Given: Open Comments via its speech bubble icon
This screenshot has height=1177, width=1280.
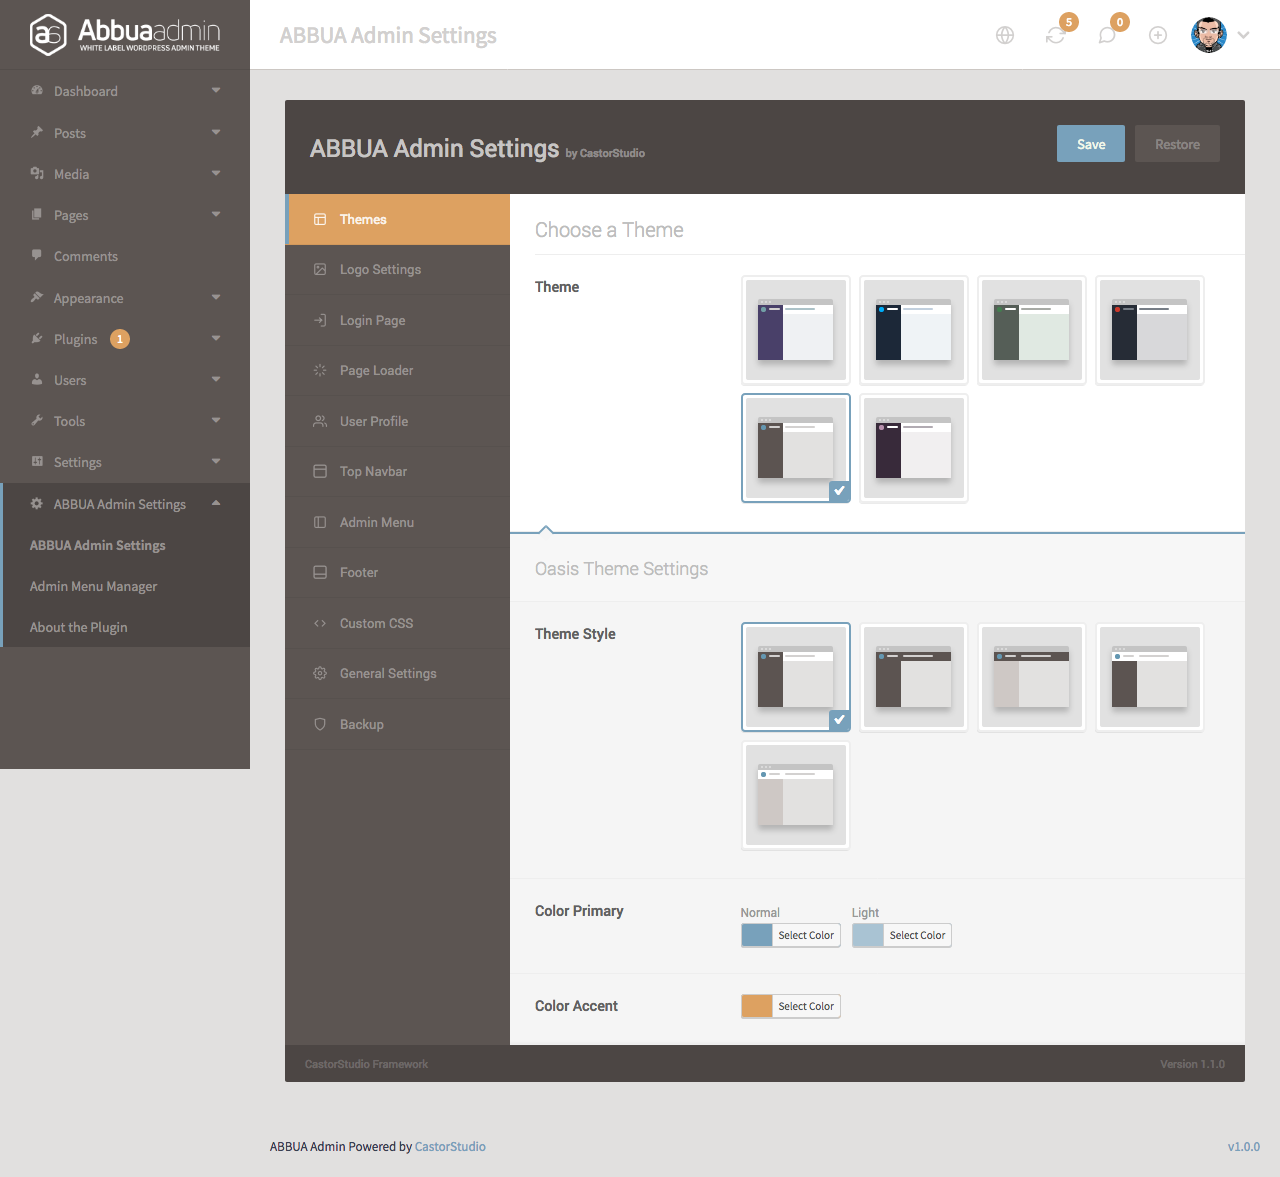Looking at the screenshot, I should (x=37, y=256).
